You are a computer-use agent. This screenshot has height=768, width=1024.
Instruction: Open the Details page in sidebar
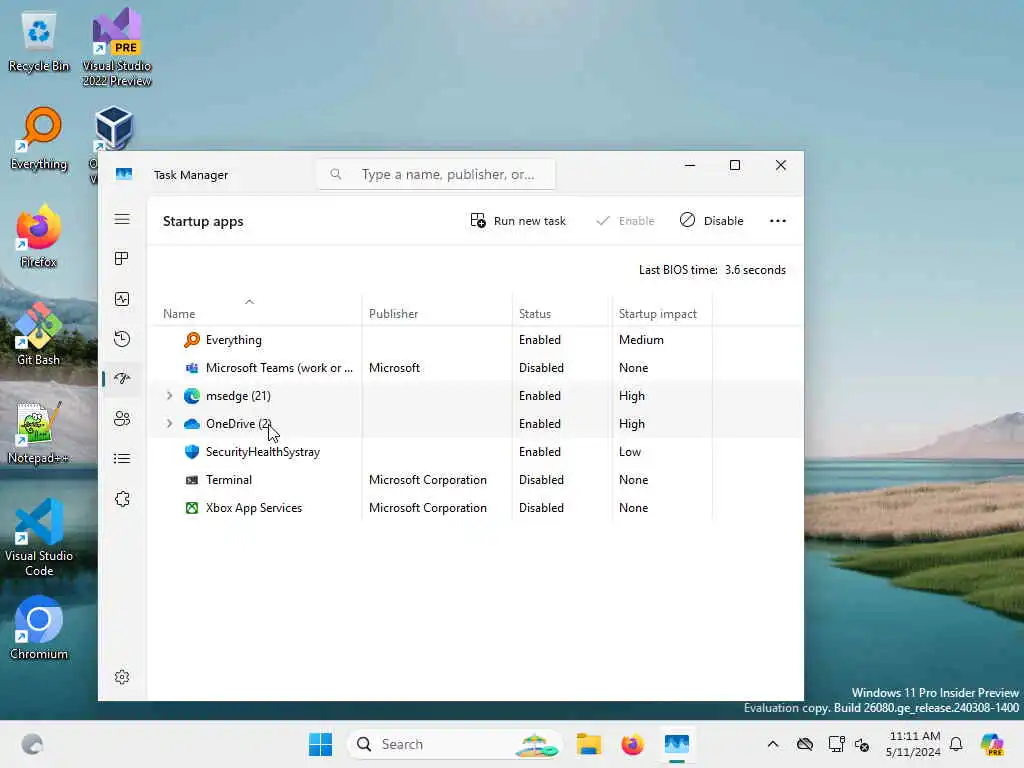tap(122, 458)
